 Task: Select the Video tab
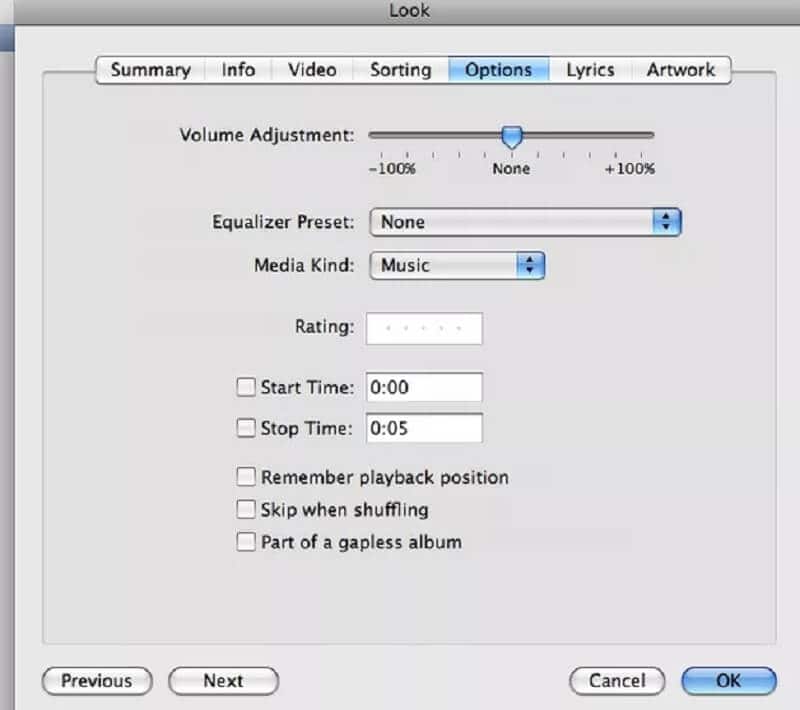(x=312, y=70)
